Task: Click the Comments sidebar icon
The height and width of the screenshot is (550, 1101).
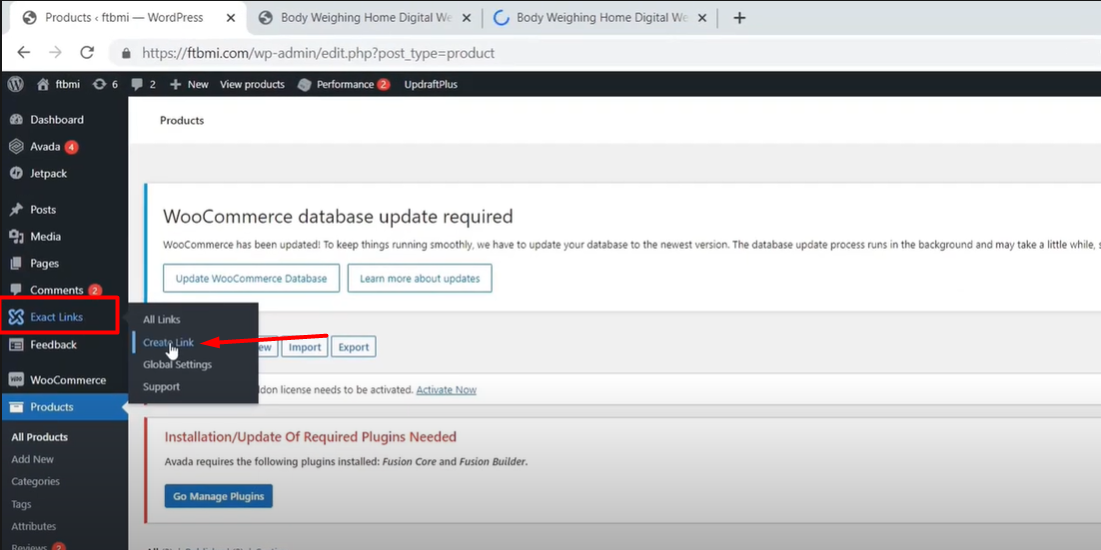Action: pos(17,290)
